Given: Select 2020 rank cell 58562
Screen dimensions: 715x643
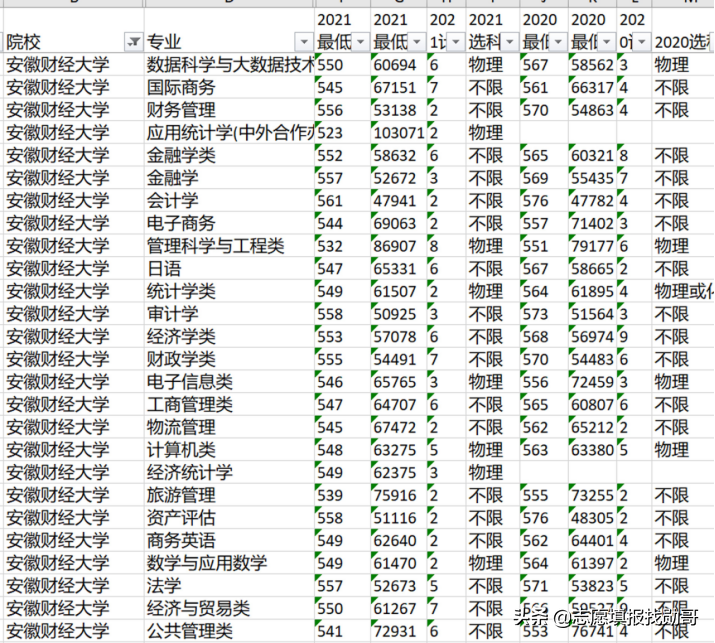Looking at the screenshot, I should pos(592,64).
